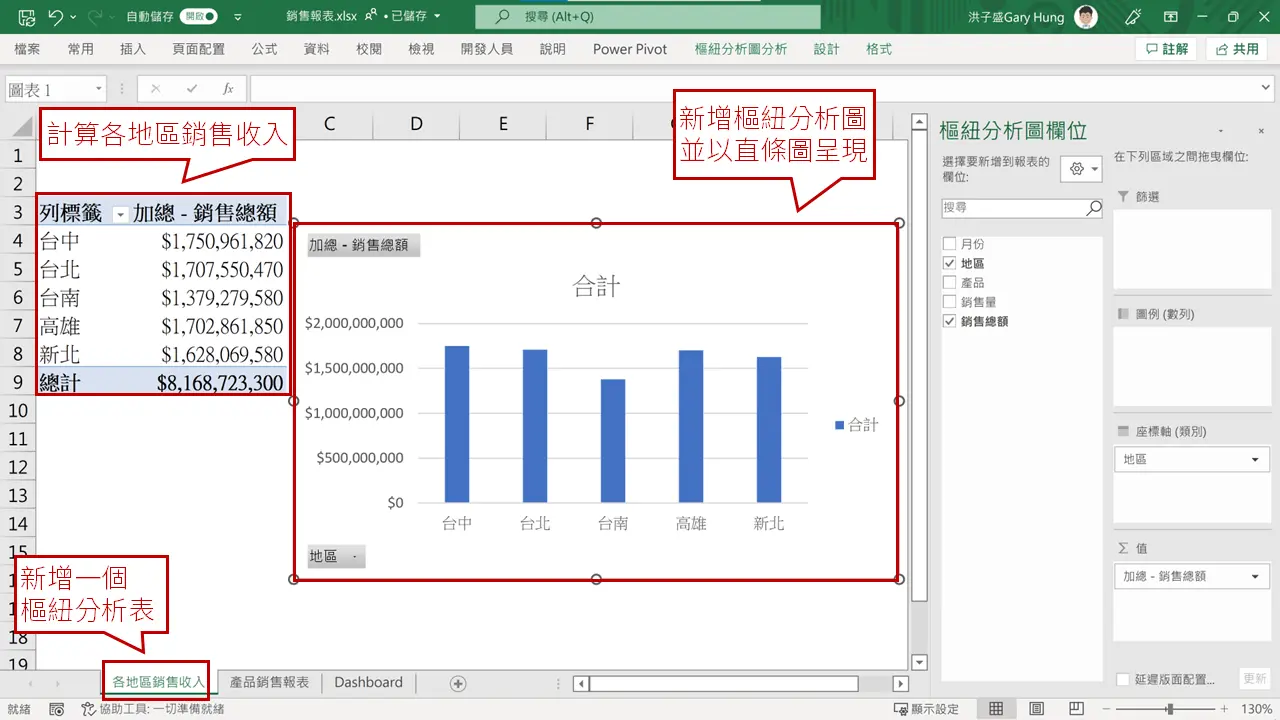Check the 月份 field checkbox
The image size is (1280, 720).
949,244
